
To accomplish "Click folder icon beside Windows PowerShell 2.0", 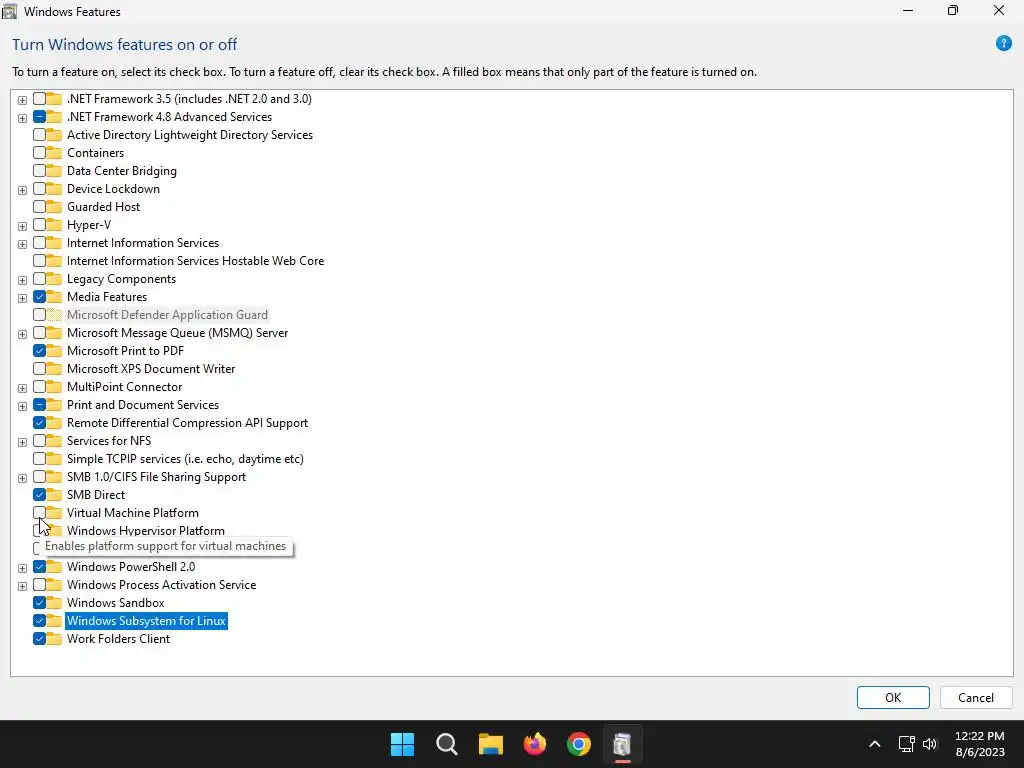I will click(54, 567).
